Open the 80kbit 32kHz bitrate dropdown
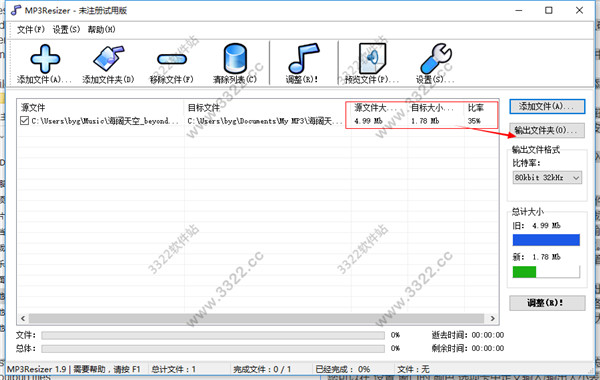The width and height of the screenshot is (600, 380). pyautogui.click(x=547, y=178)
